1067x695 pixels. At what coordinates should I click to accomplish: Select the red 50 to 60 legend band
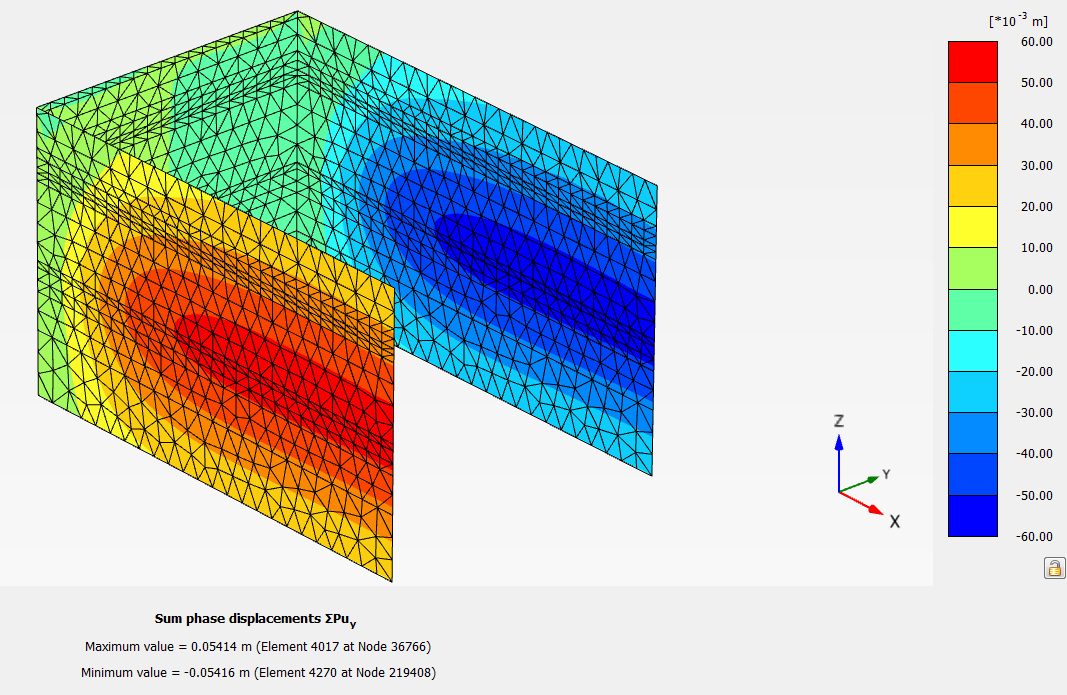[x=972, y=62]
